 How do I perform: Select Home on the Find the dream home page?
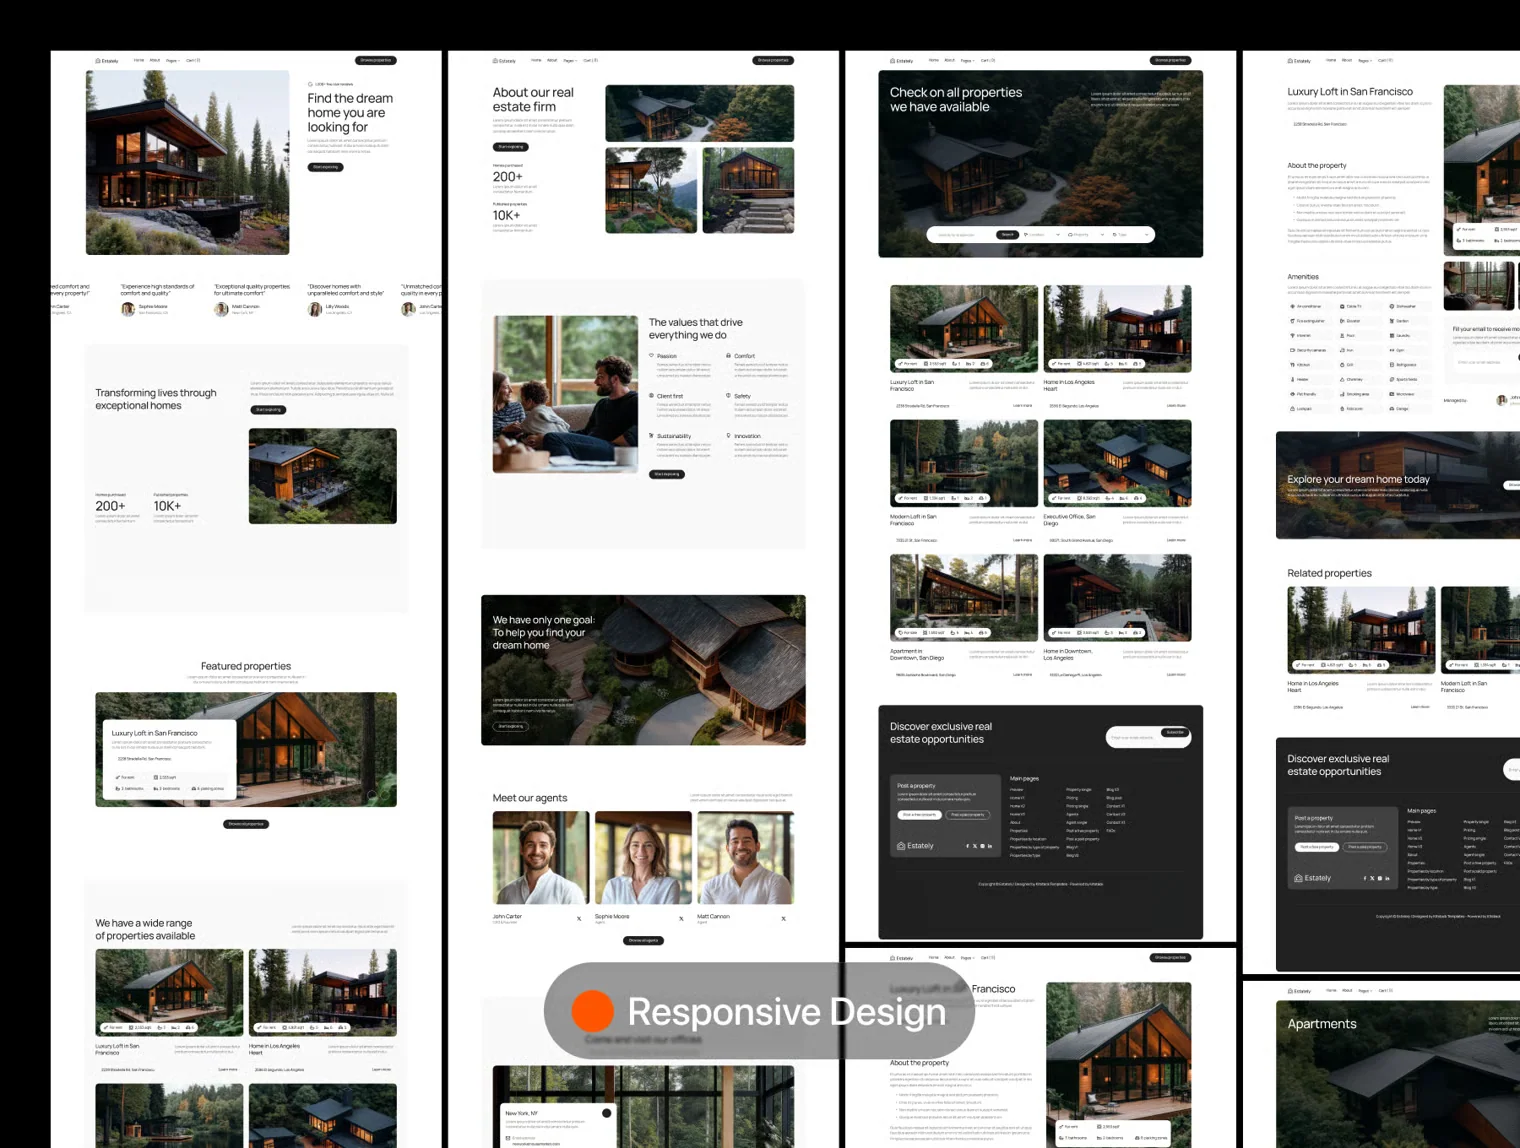click(139, 60)
